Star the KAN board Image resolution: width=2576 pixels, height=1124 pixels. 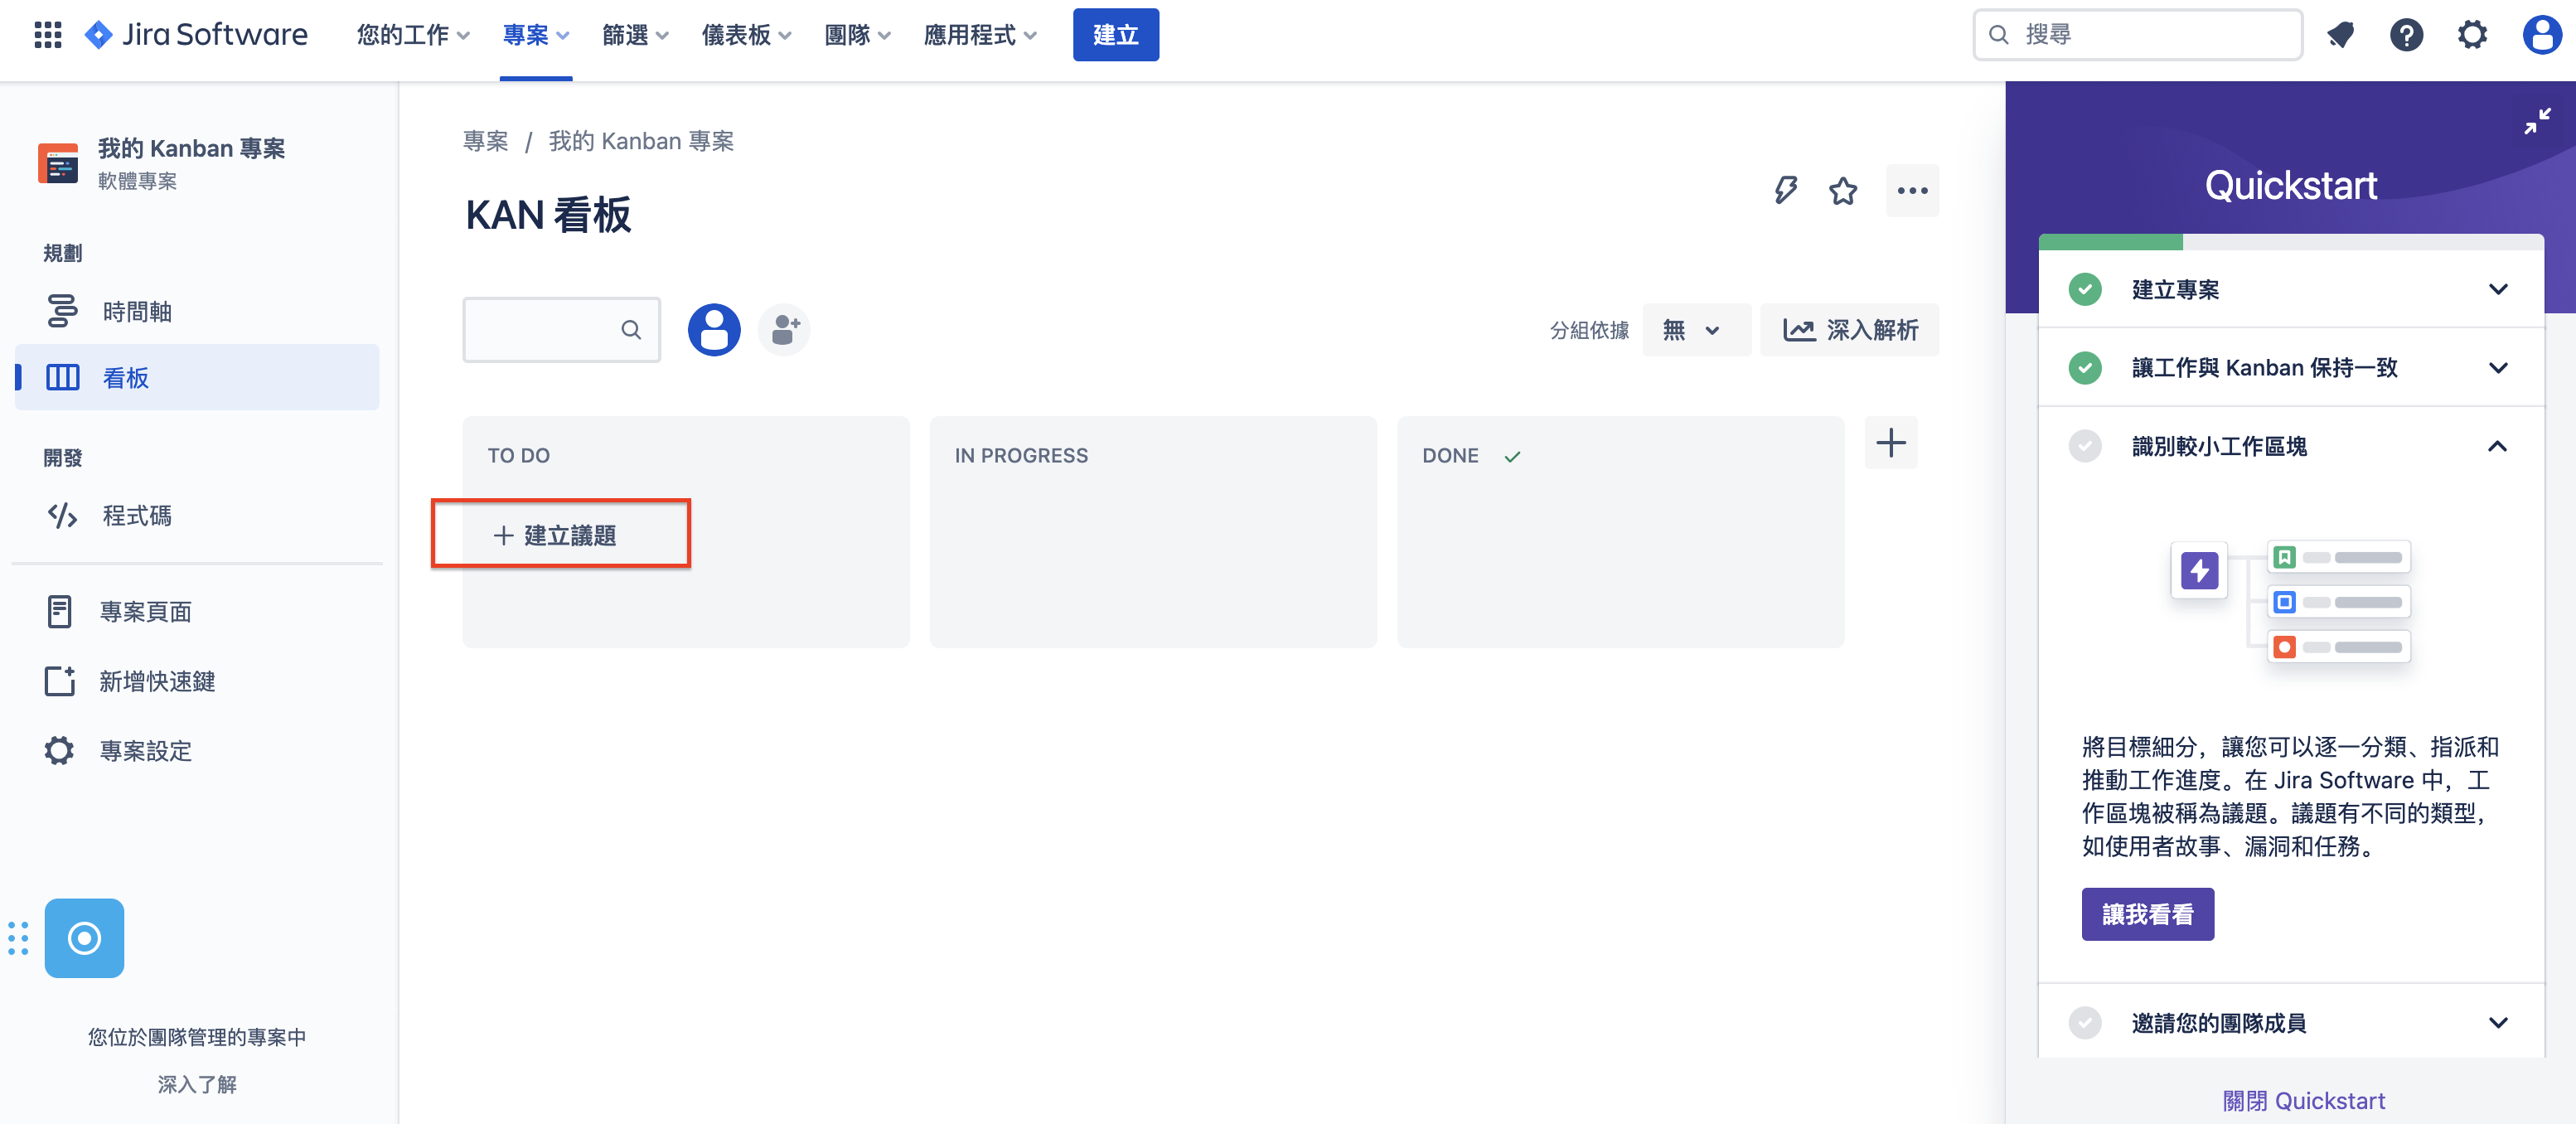(x=1843, y=190)
